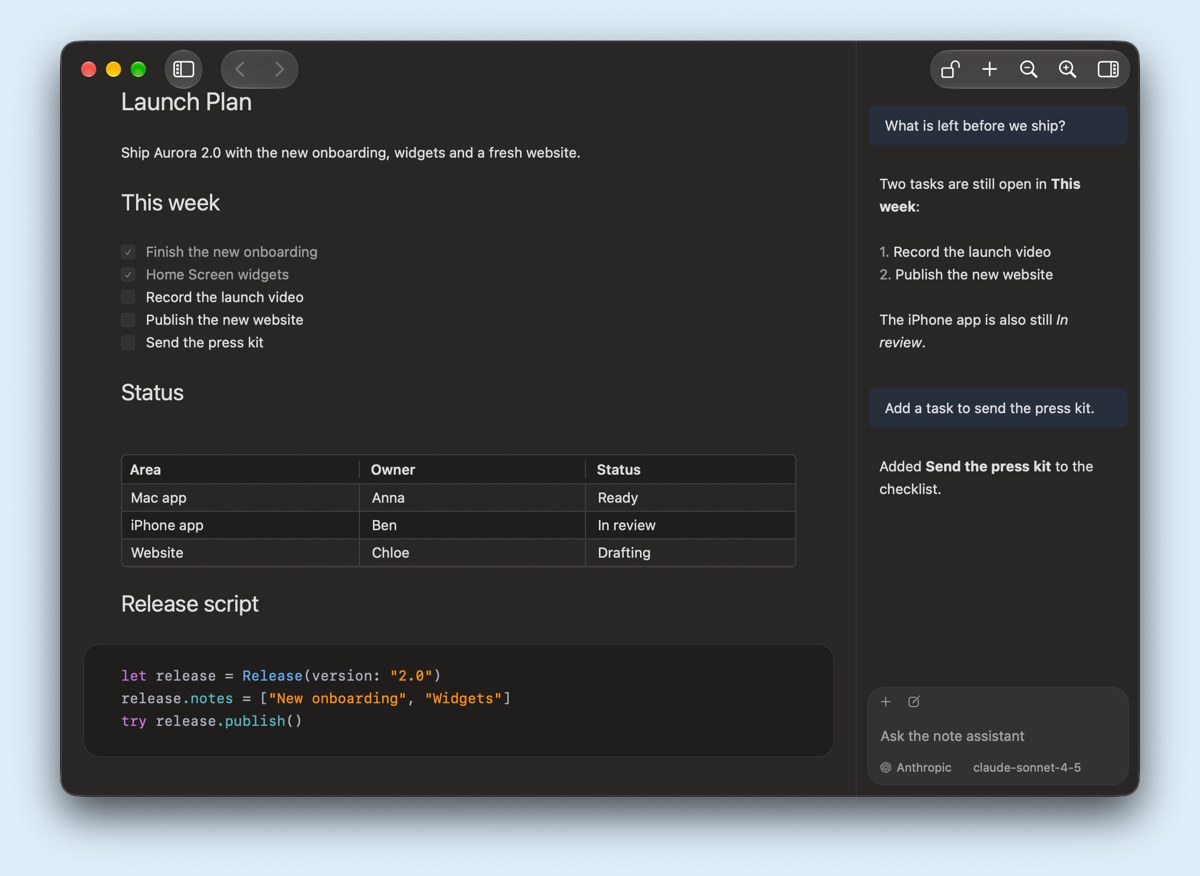Screen dimensions: 1200x876
Task: Select the 'In review' table cell
Action: tap(690, 525)
